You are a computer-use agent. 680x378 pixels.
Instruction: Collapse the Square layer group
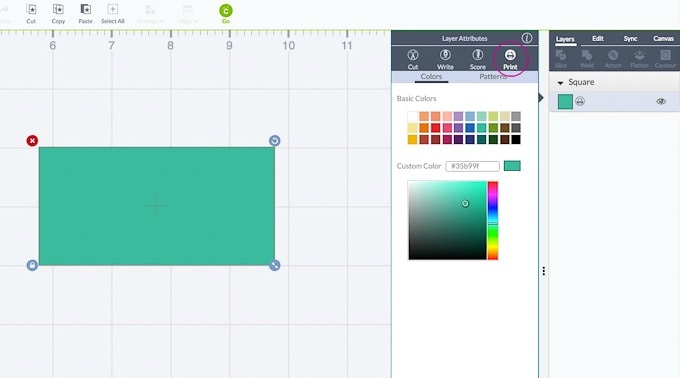560,83
